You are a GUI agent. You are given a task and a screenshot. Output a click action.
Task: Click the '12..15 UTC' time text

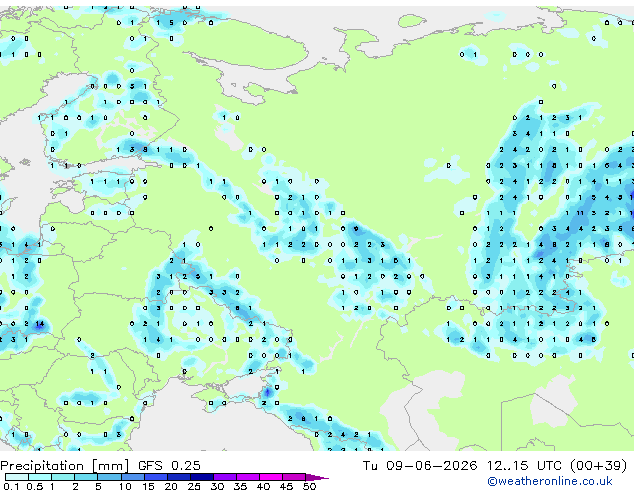tap(524, 466)
